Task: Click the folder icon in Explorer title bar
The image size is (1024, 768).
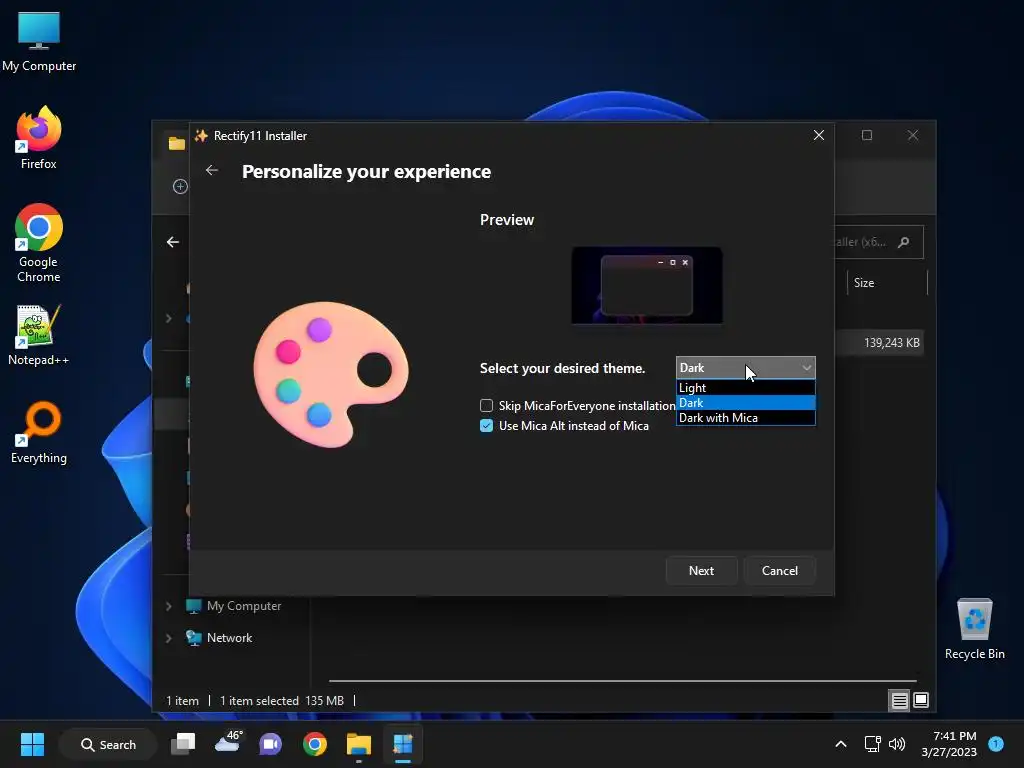Action: pos(176,143)
